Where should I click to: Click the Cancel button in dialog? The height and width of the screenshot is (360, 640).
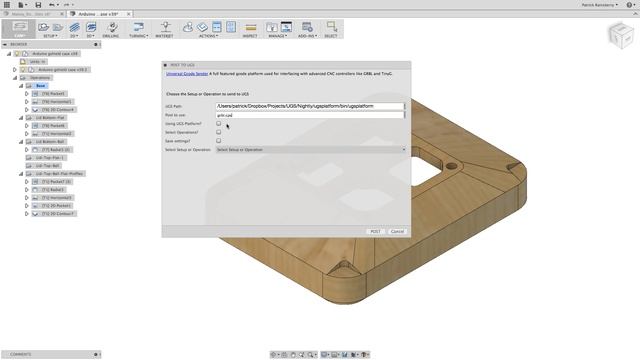[397, 231]
